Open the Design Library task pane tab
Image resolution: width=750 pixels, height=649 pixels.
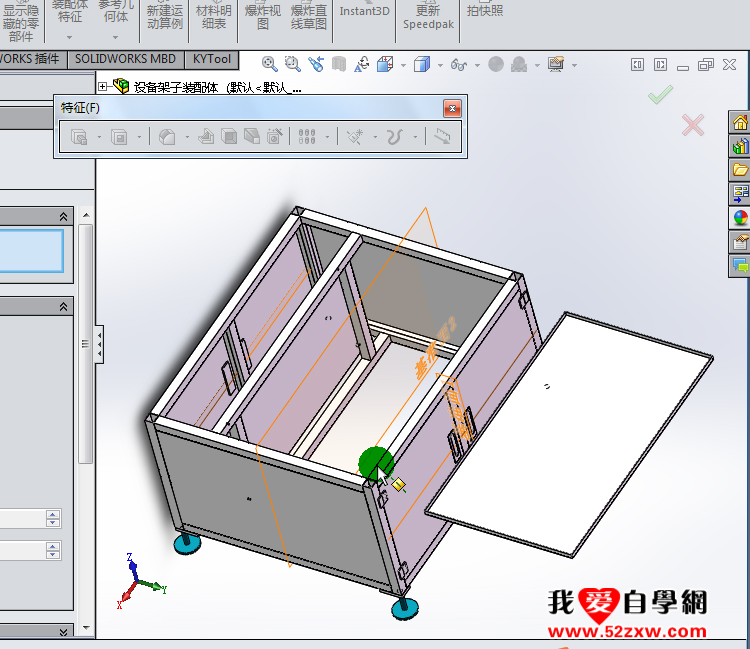tap(740, 146)
